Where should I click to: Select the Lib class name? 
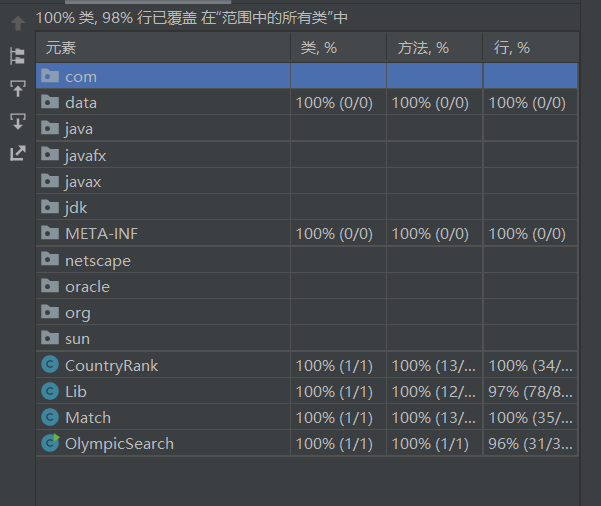(76, 392)
